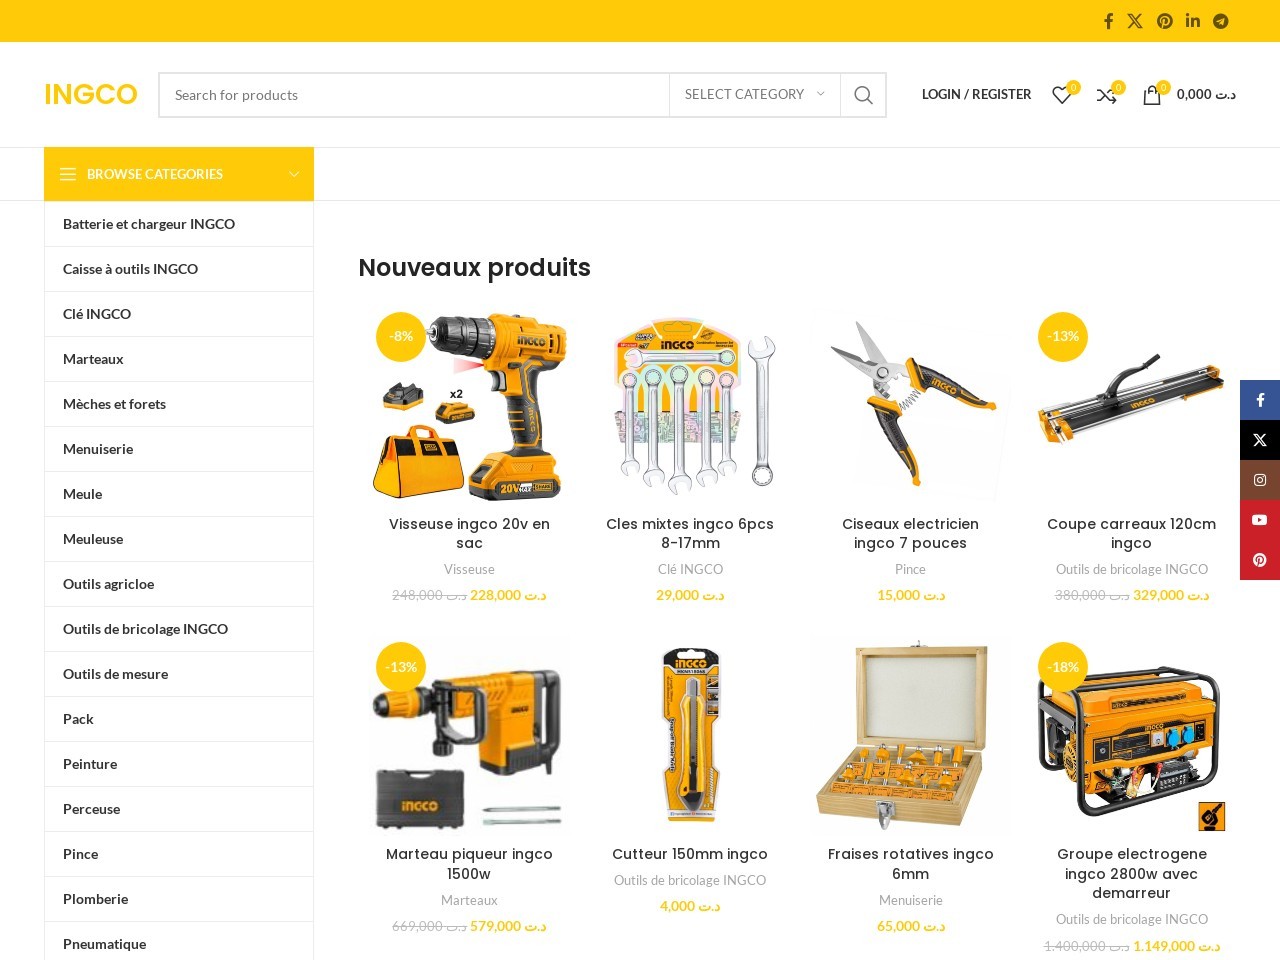Click LOGIN / REGISTER link

pos(976,94)
